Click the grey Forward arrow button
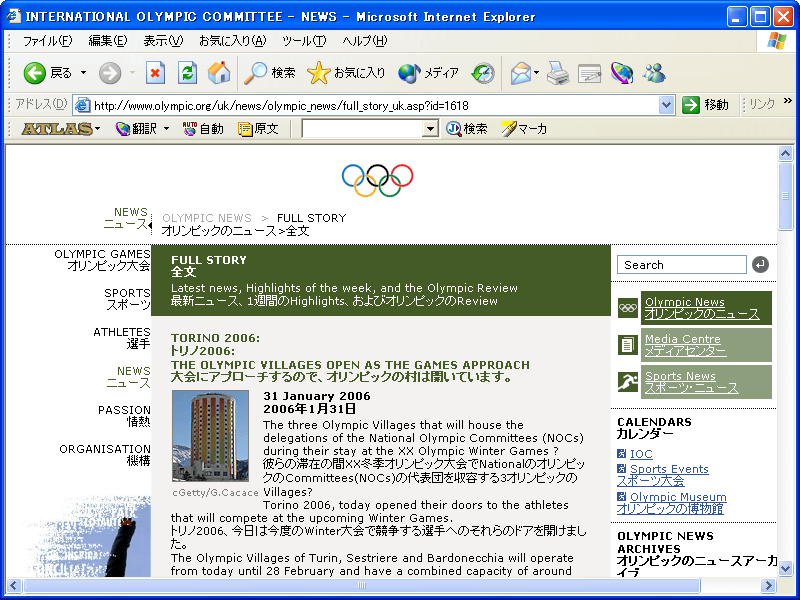Screen dimensions: 800x600 point(110,73)
